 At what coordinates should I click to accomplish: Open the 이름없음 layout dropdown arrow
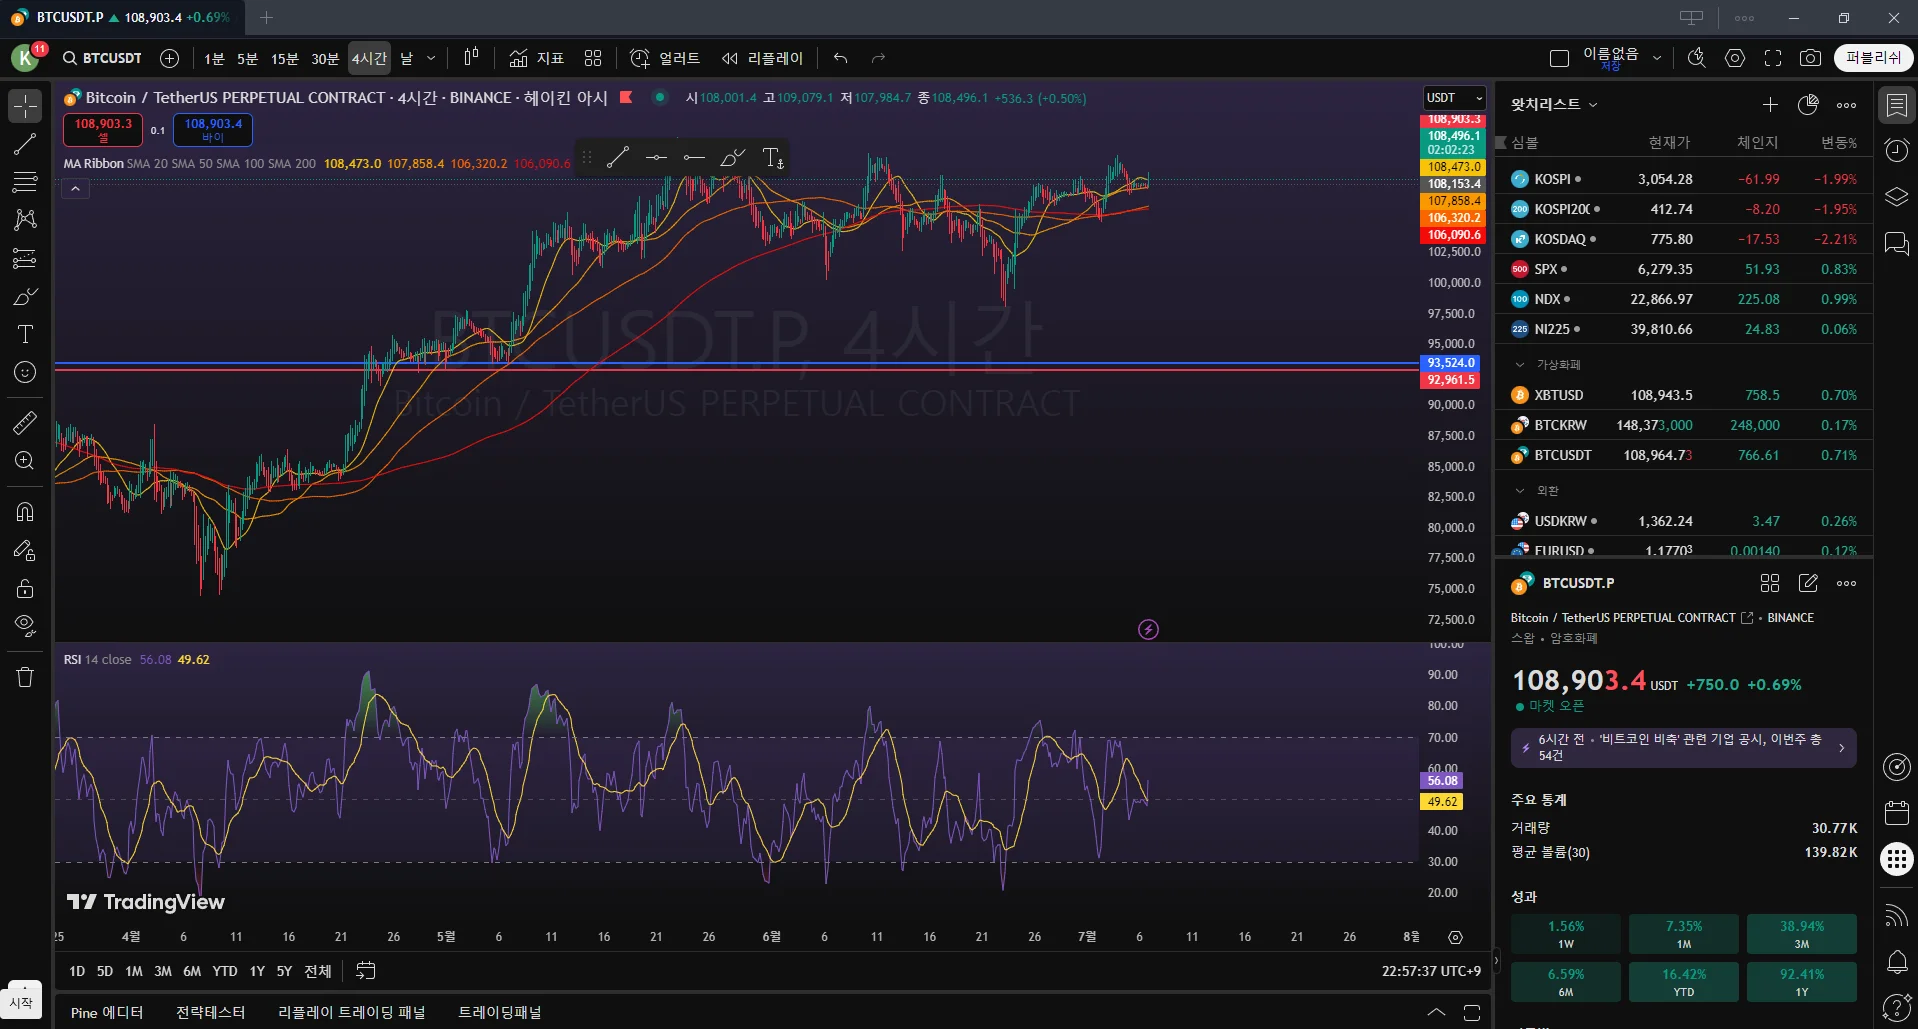pos(1656,58)
